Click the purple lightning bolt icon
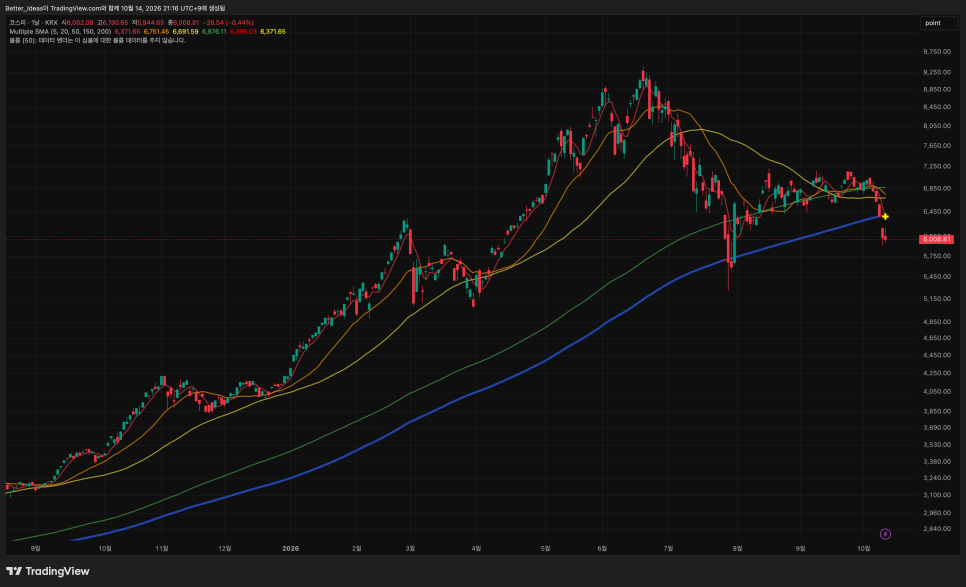Screen dimensions: 966x587 [885, 534]
